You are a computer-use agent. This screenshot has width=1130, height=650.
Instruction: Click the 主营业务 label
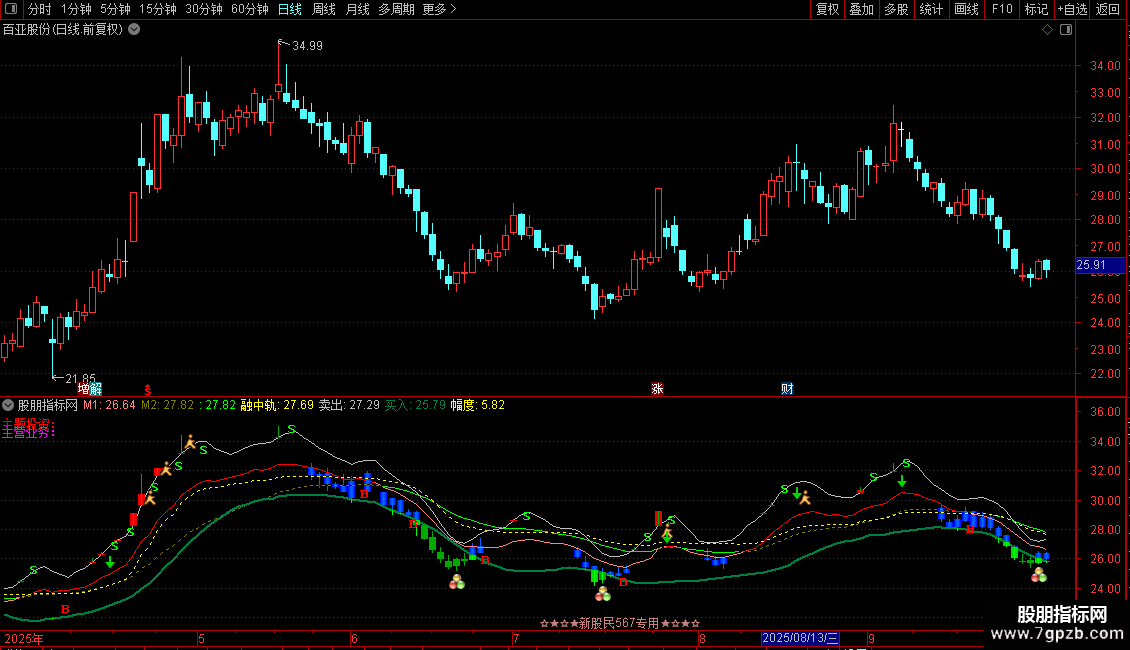pos(28,432)
